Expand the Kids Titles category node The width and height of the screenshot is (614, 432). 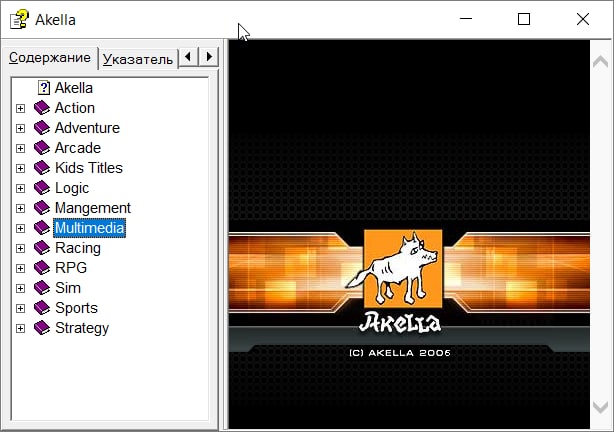click(20, 168)
